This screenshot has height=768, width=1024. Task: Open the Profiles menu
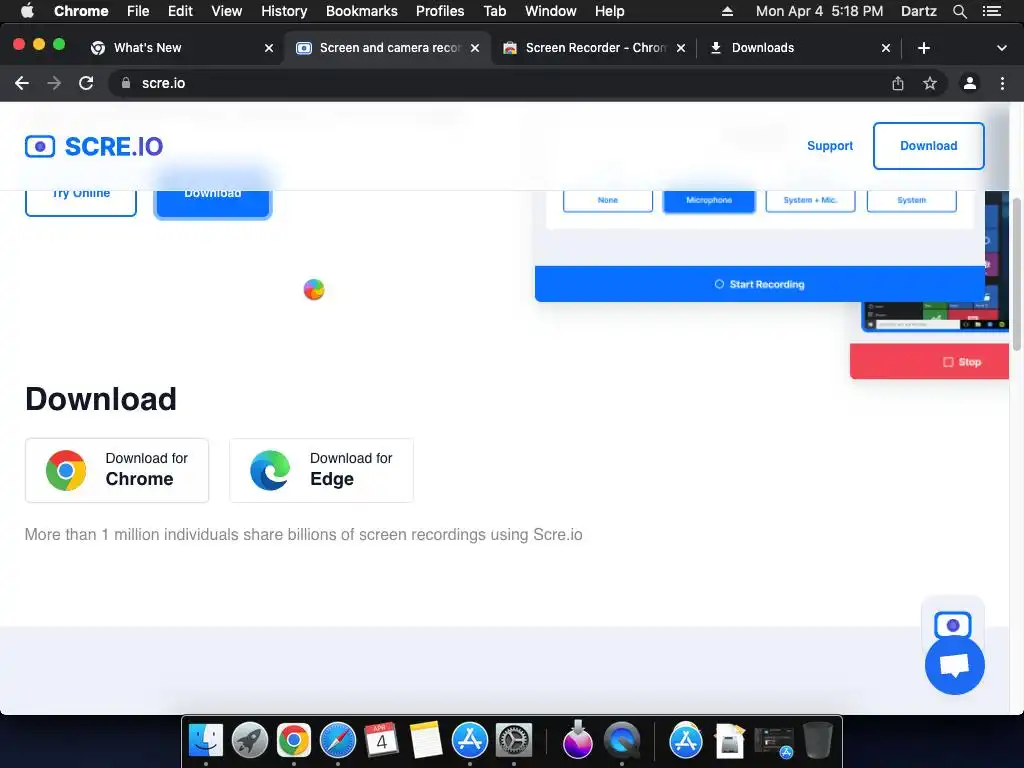tap(440, 11)
